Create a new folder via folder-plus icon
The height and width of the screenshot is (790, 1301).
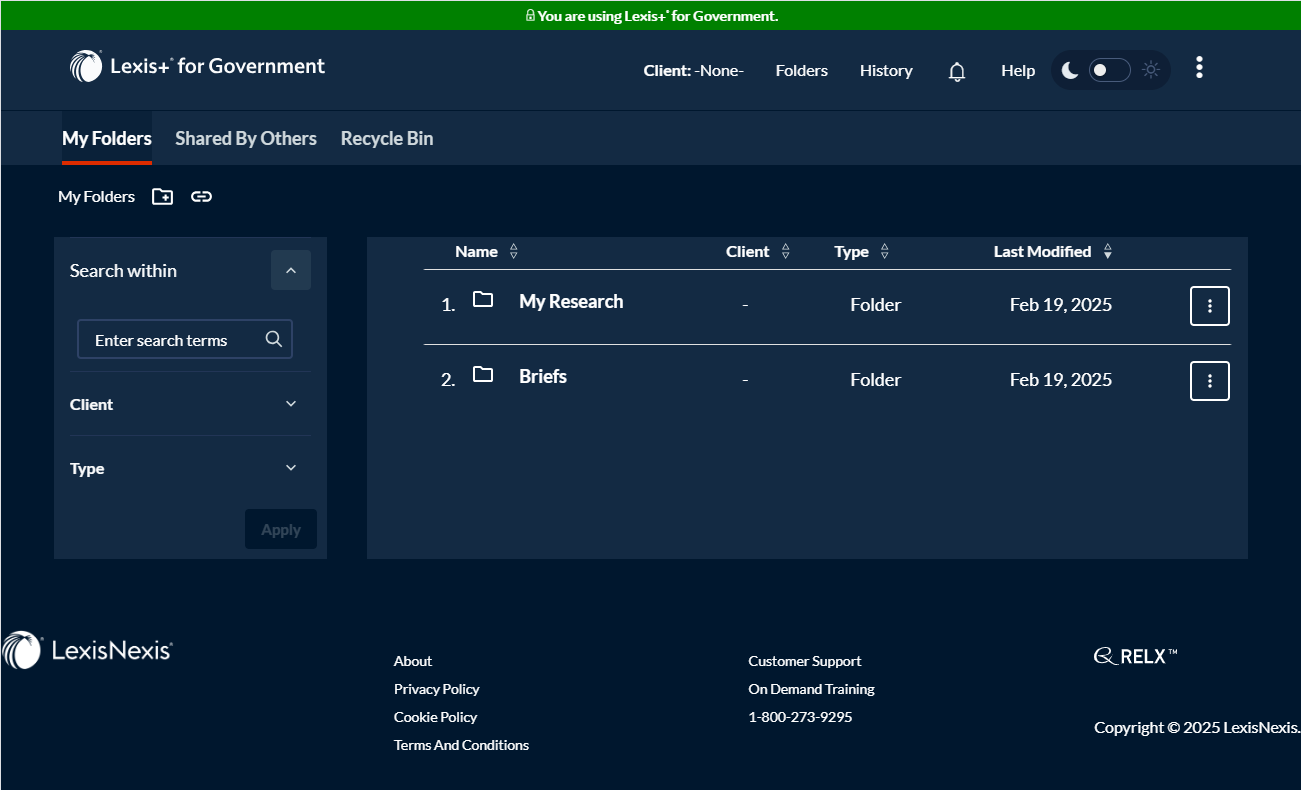tap(162, 197)
